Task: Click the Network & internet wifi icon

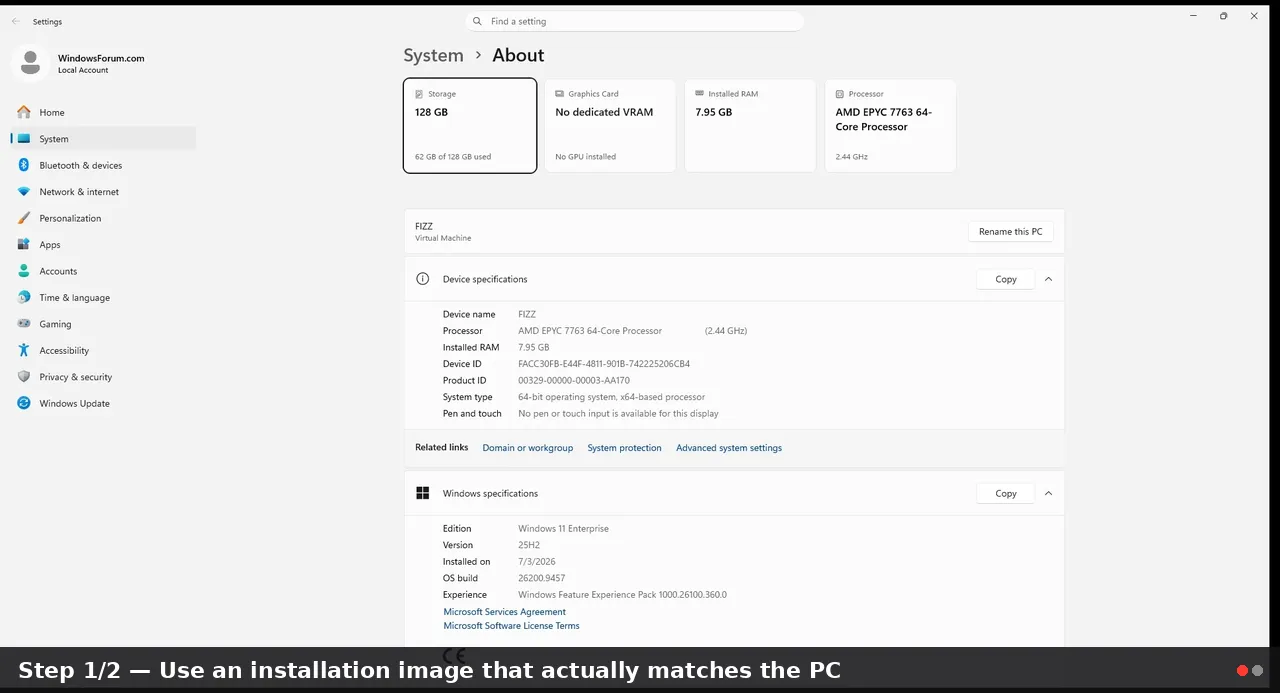Action: pyautogui.click(x=24, y=192)
